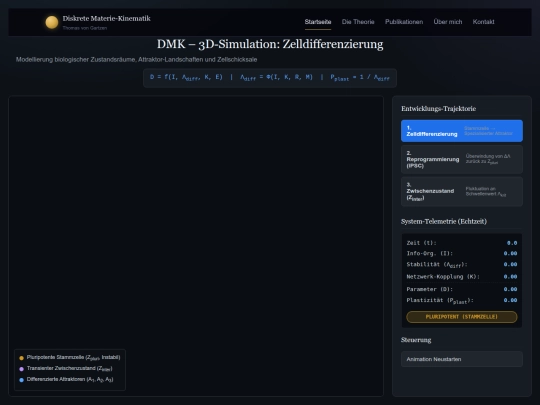540x405 pixels.
Task: Click the Transienter Zwischenzustand legend label
Action: click(70, 368)
